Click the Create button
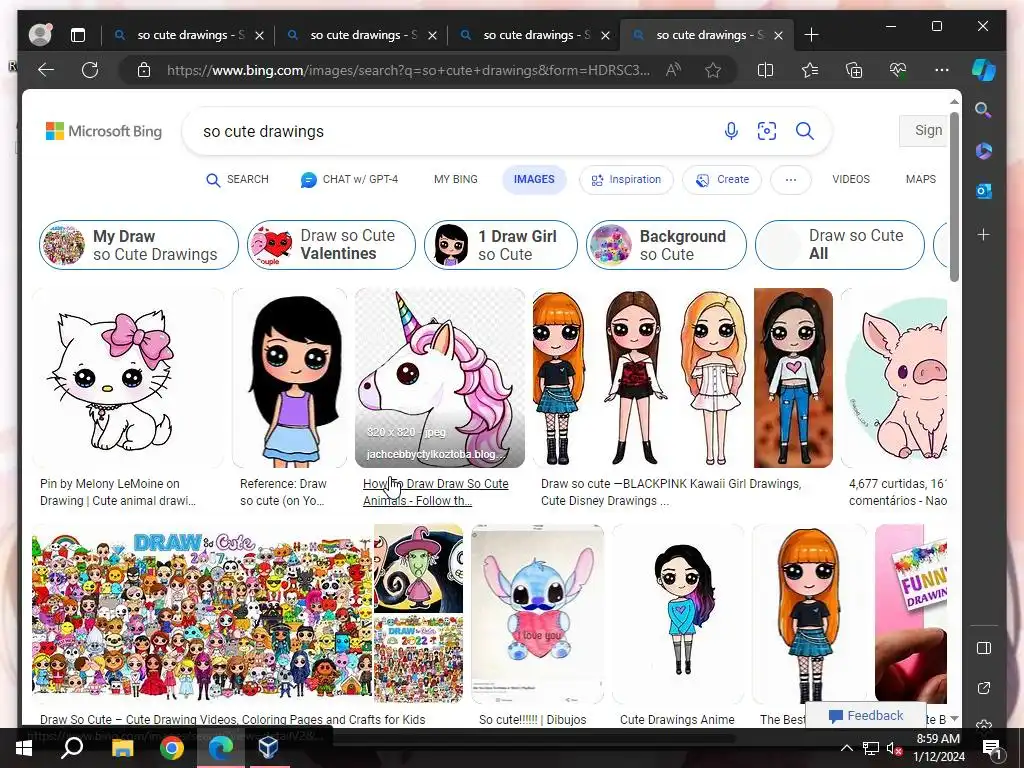1024x768 pixels. [722, 180]
